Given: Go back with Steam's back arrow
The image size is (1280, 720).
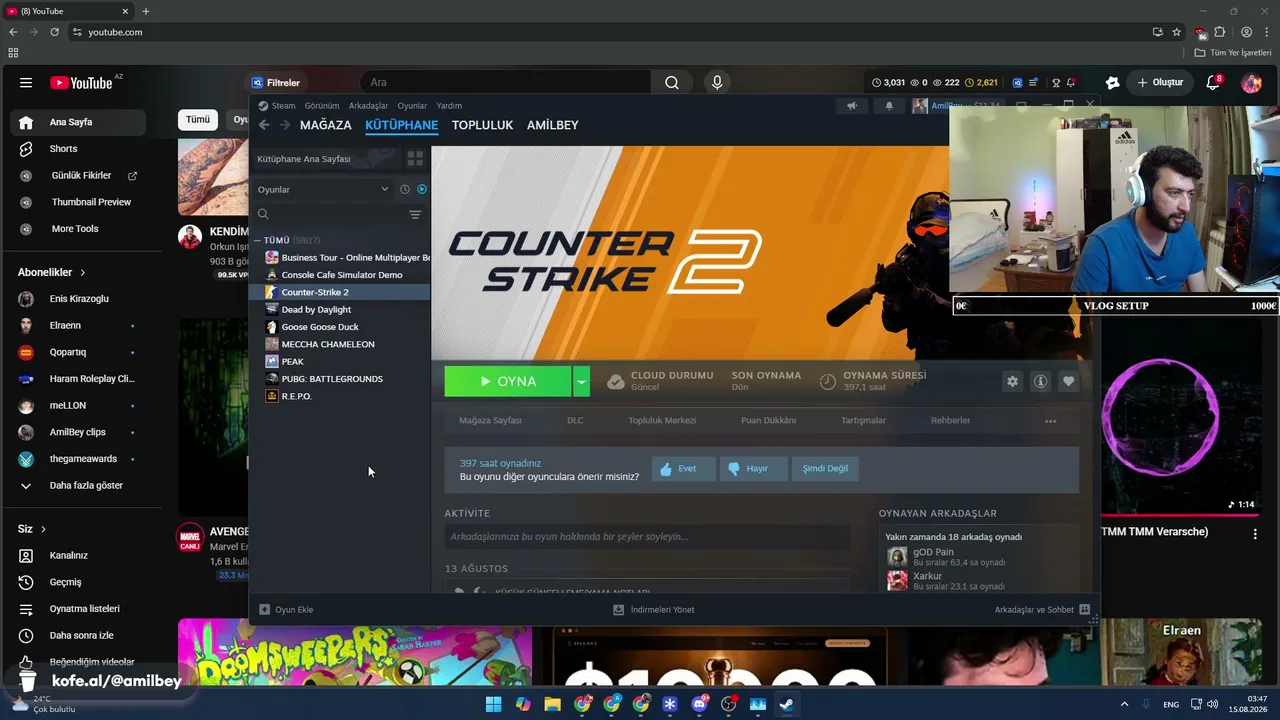Looking at the screenshot, I should (264, 125).
